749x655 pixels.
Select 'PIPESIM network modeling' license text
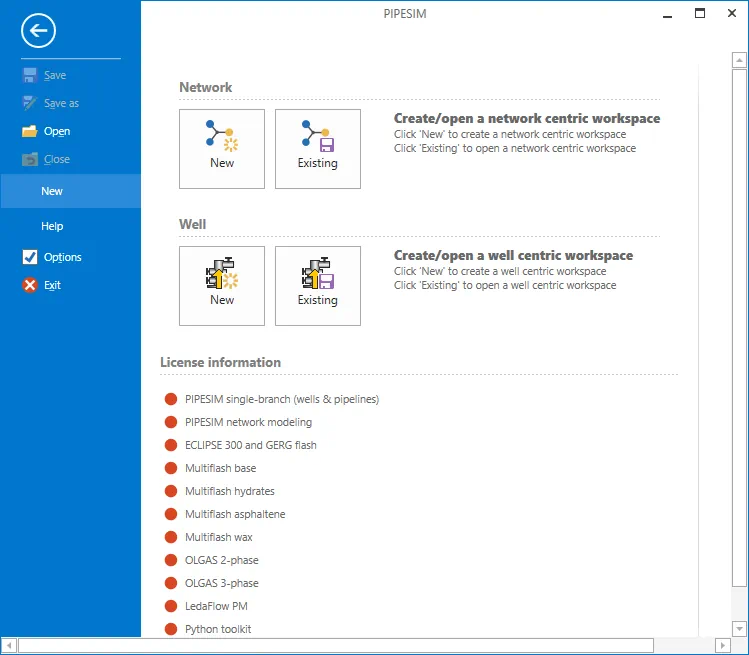248,422
